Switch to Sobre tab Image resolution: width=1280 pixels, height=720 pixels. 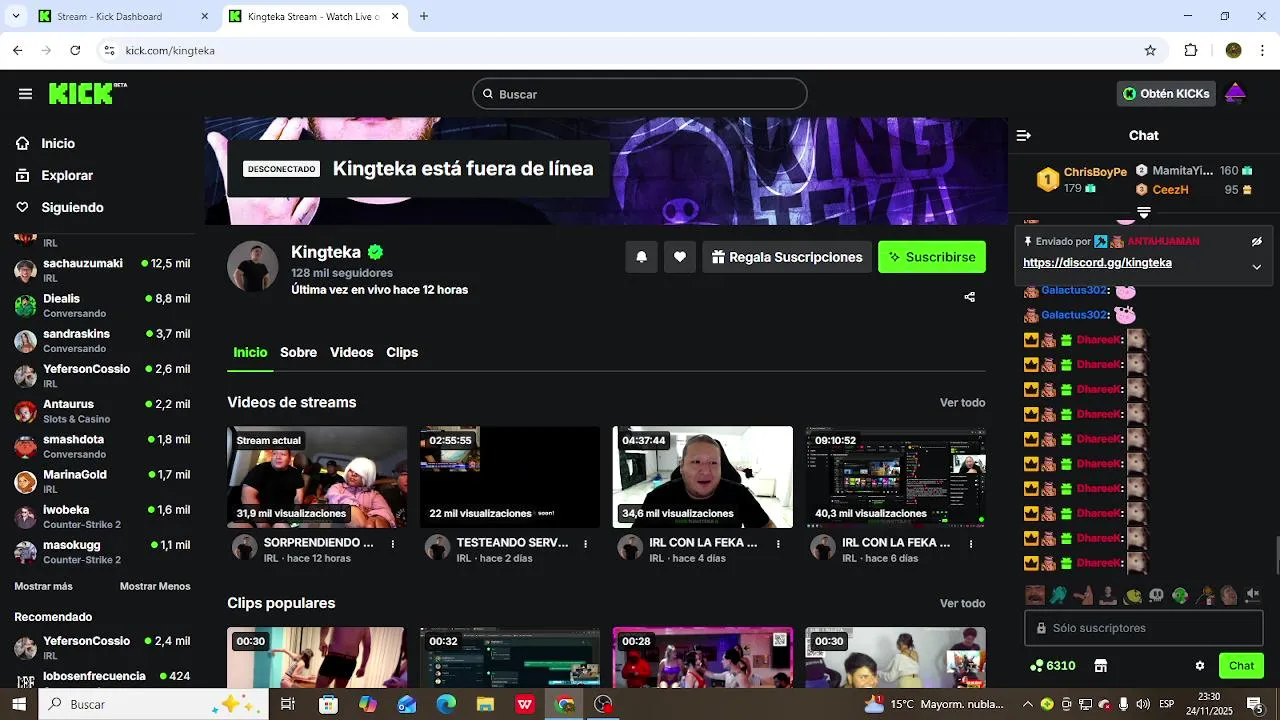click(x=298, y=353)
